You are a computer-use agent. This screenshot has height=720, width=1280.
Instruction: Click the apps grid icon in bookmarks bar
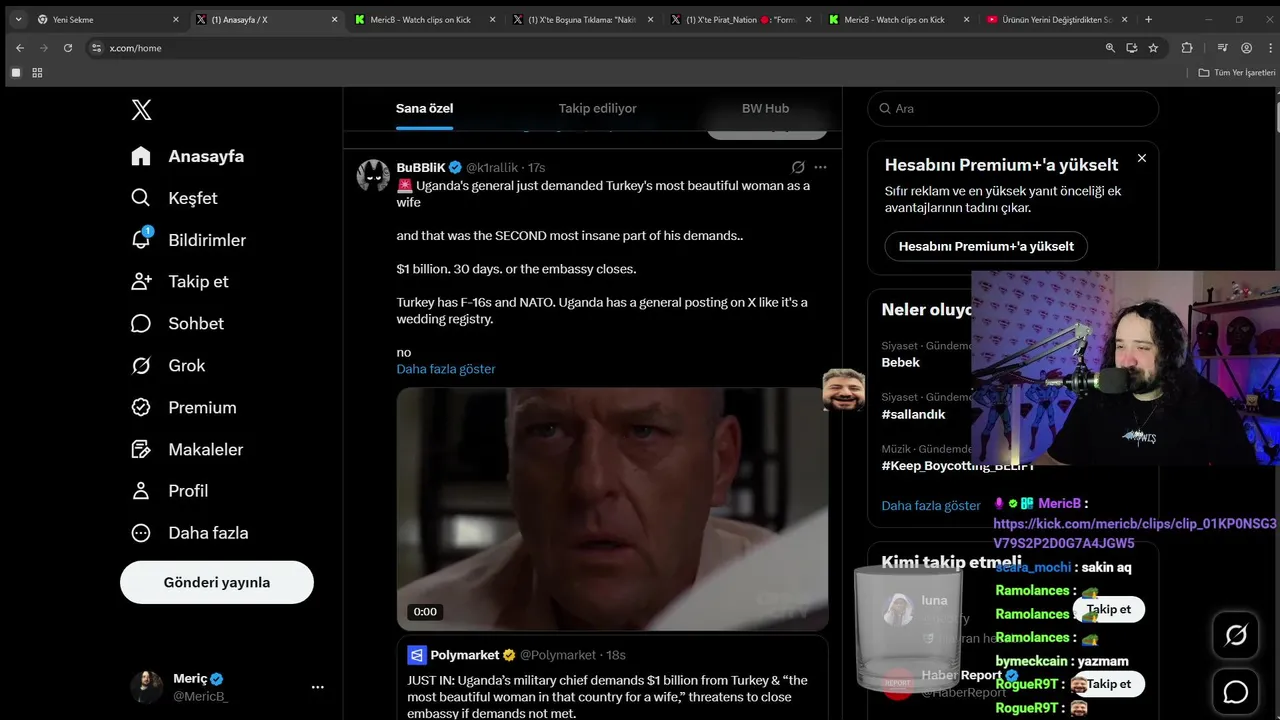click(37, 73)
